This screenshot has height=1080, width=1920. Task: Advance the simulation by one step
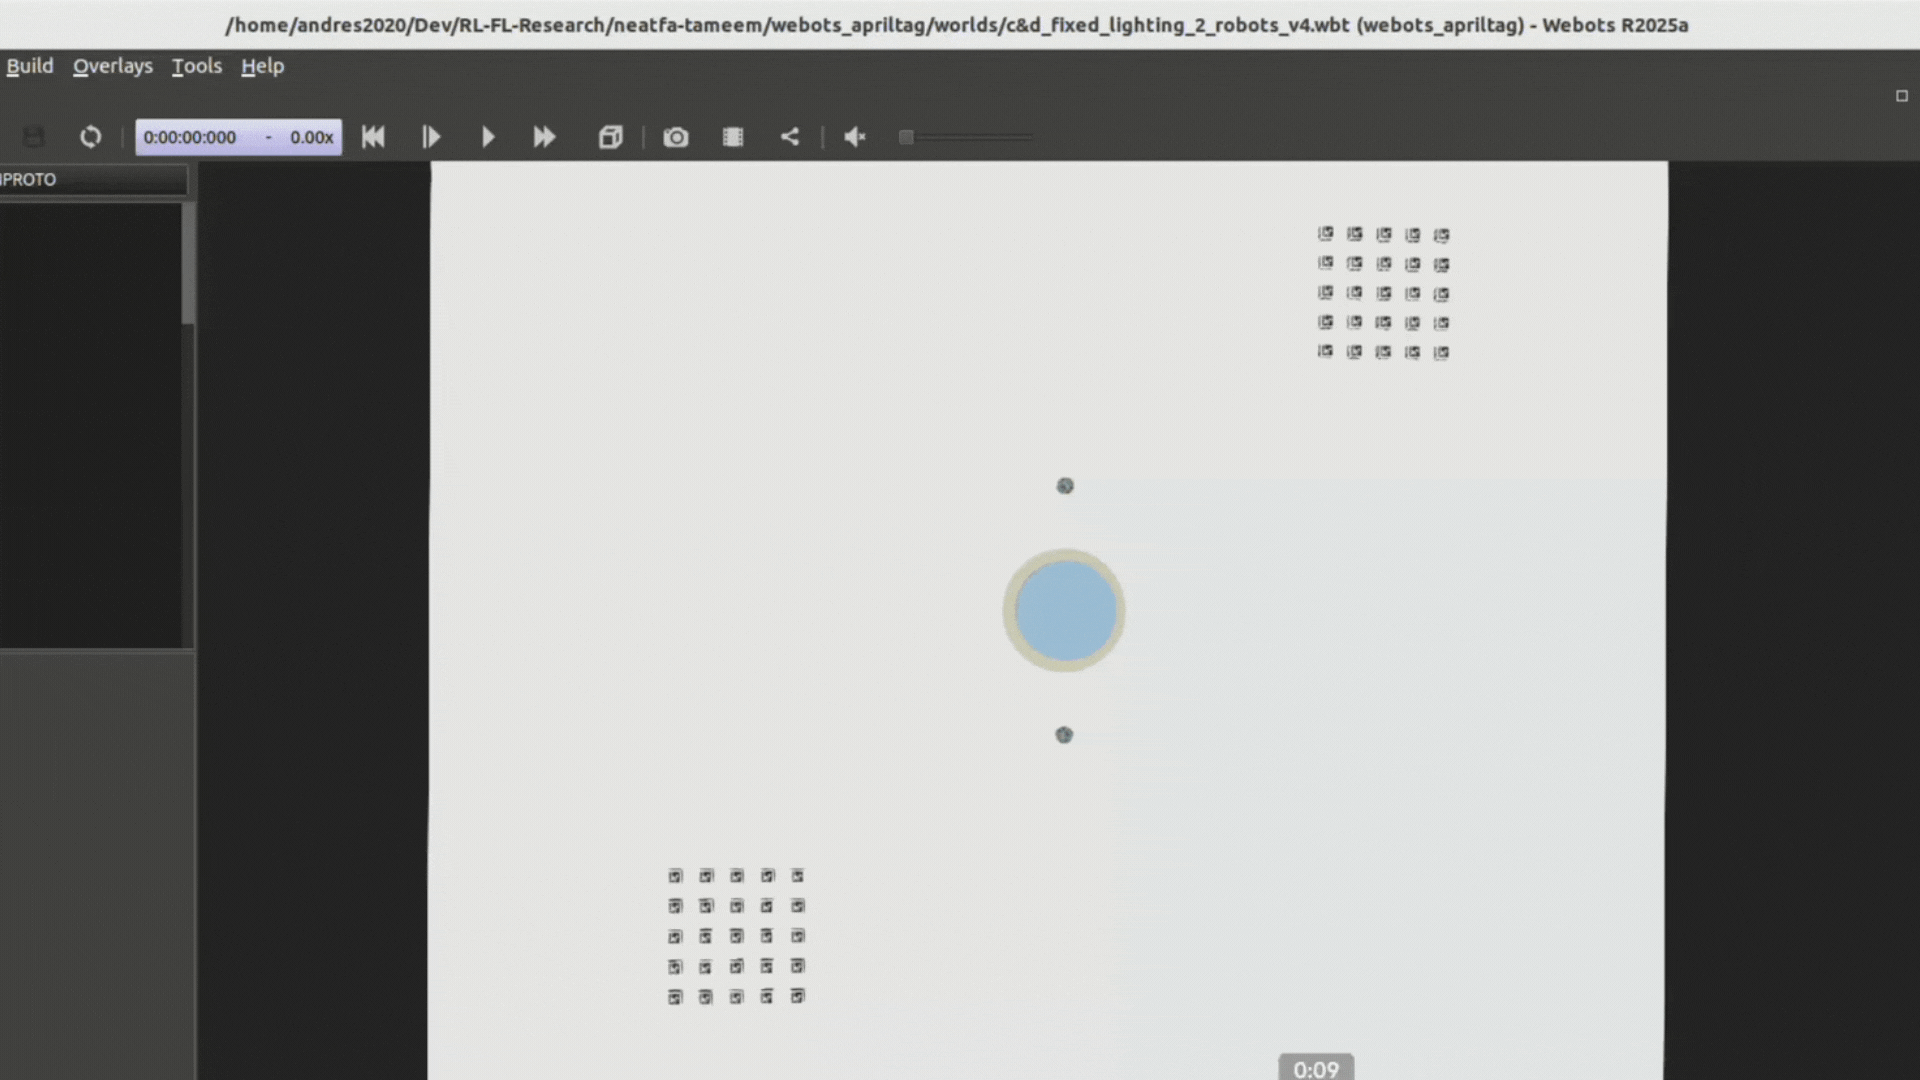click(x=431, y=137)
